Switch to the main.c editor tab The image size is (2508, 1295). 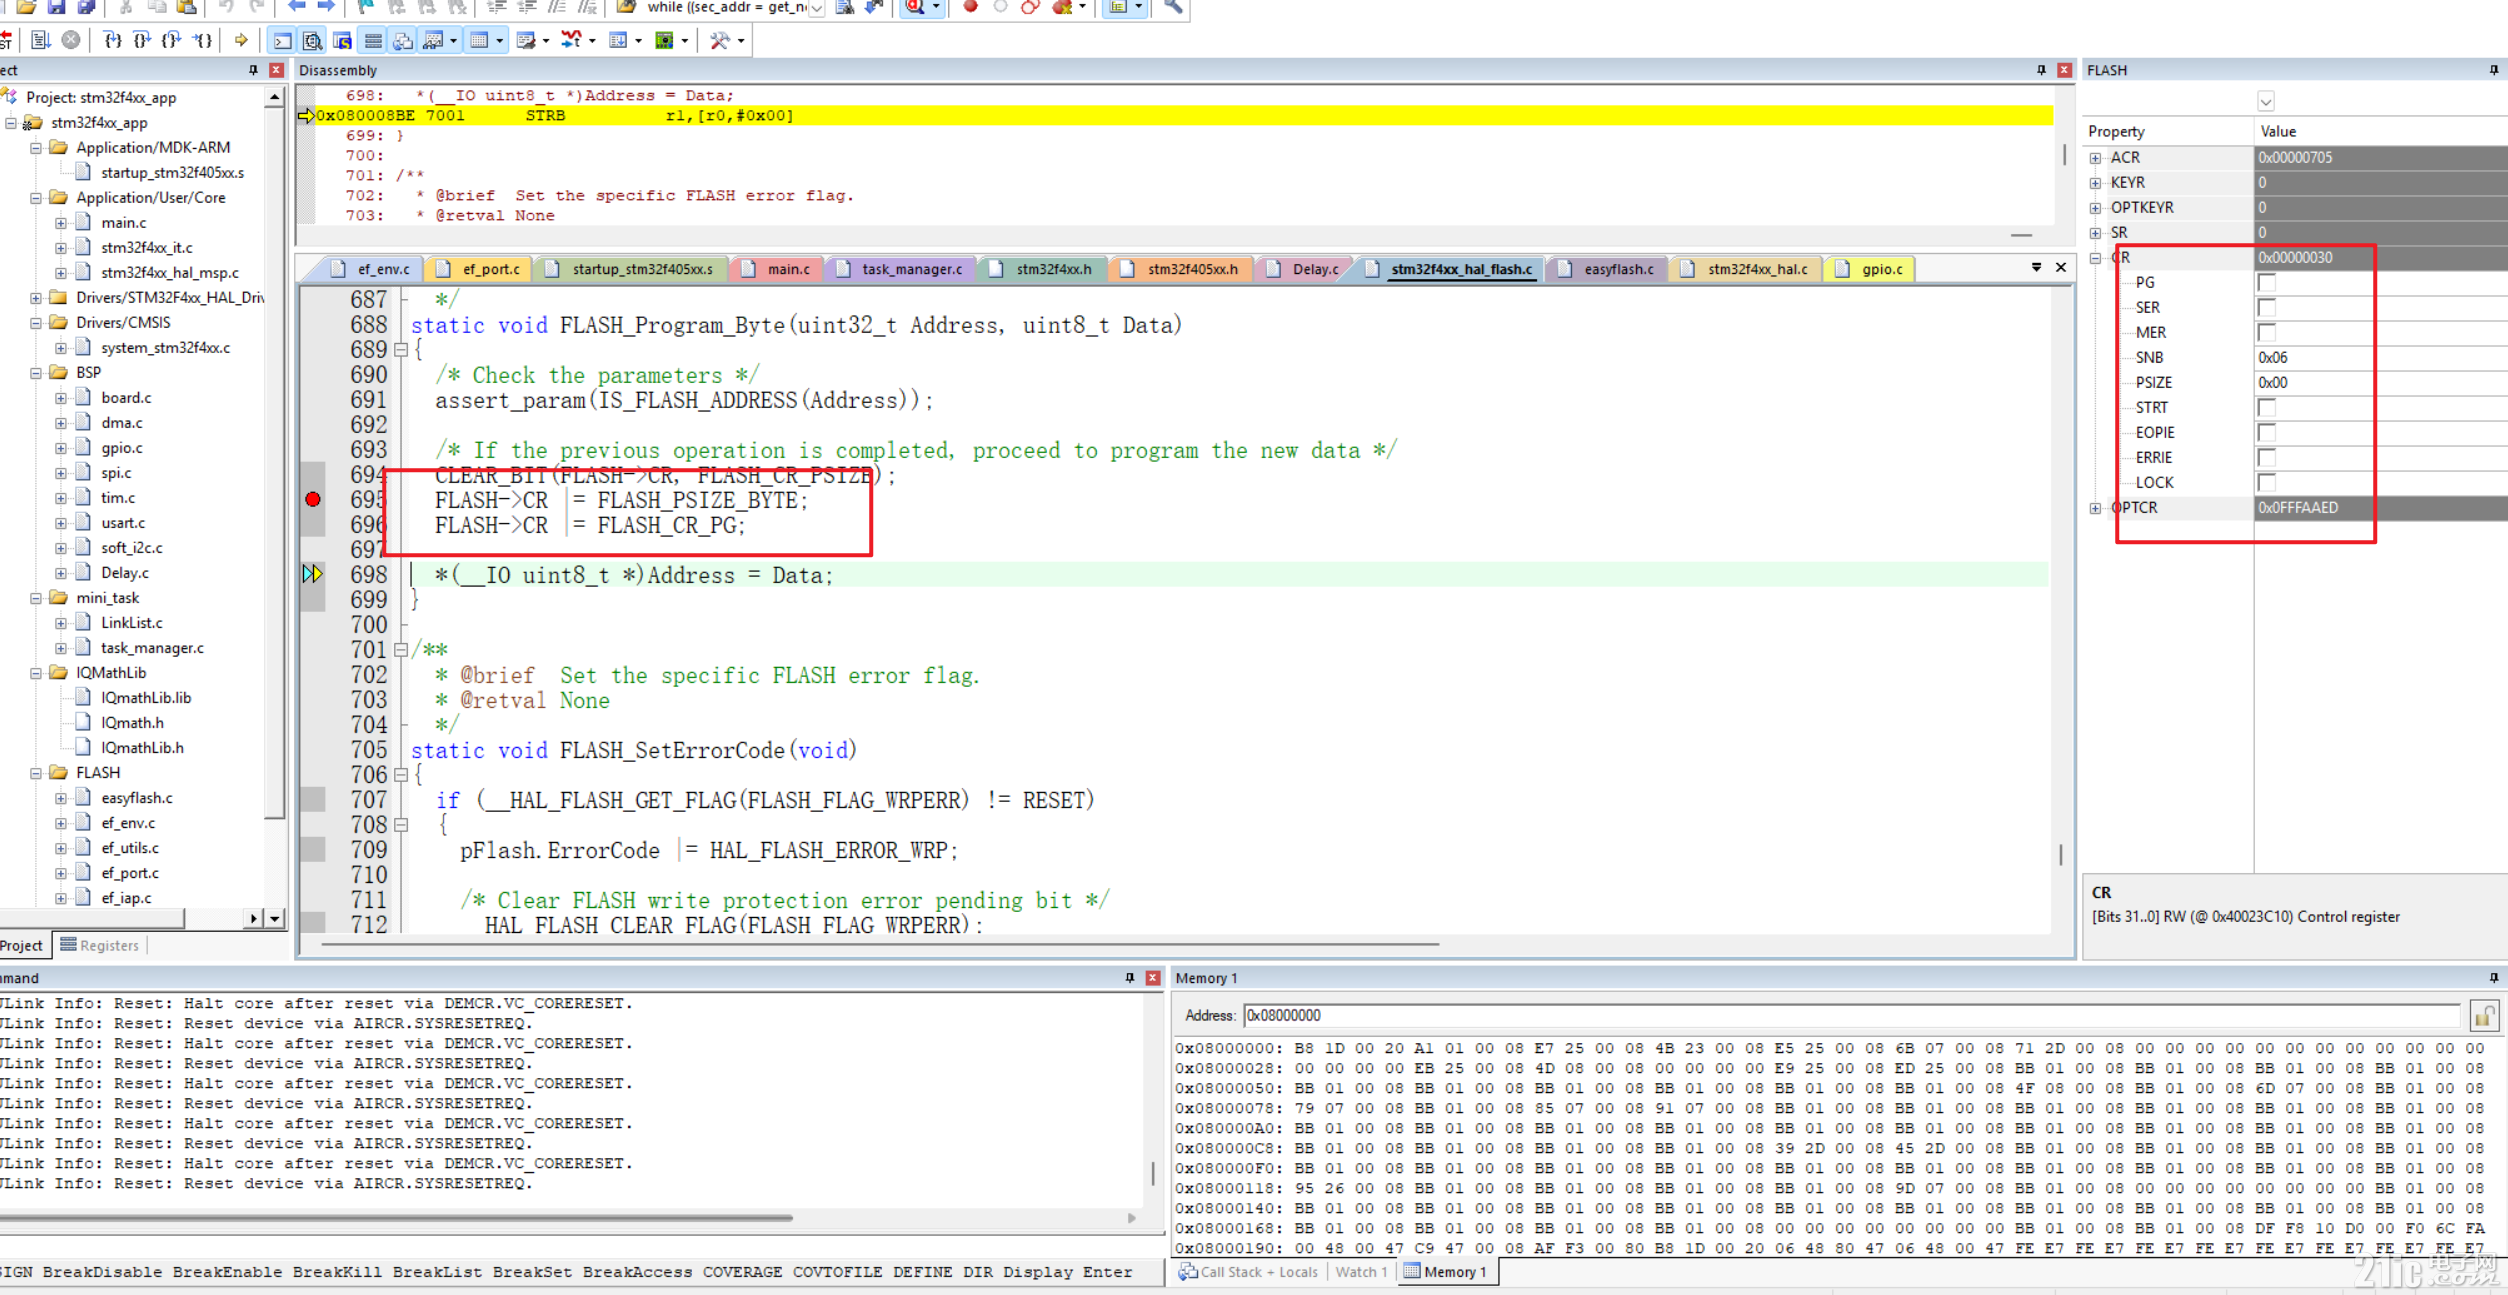pyautogui.click(x=776, y=269)
